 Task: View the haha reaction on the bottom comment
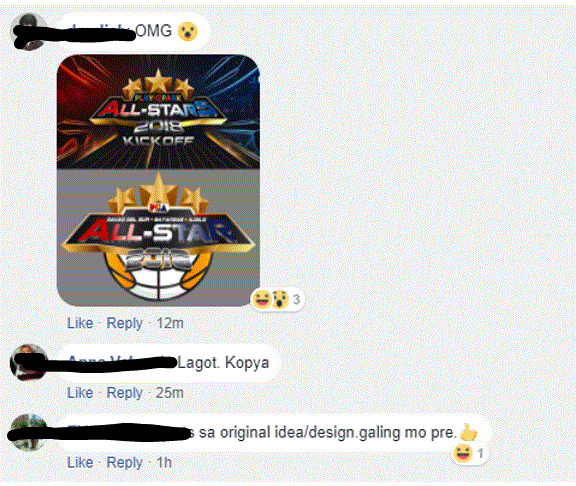coord(462,453)
